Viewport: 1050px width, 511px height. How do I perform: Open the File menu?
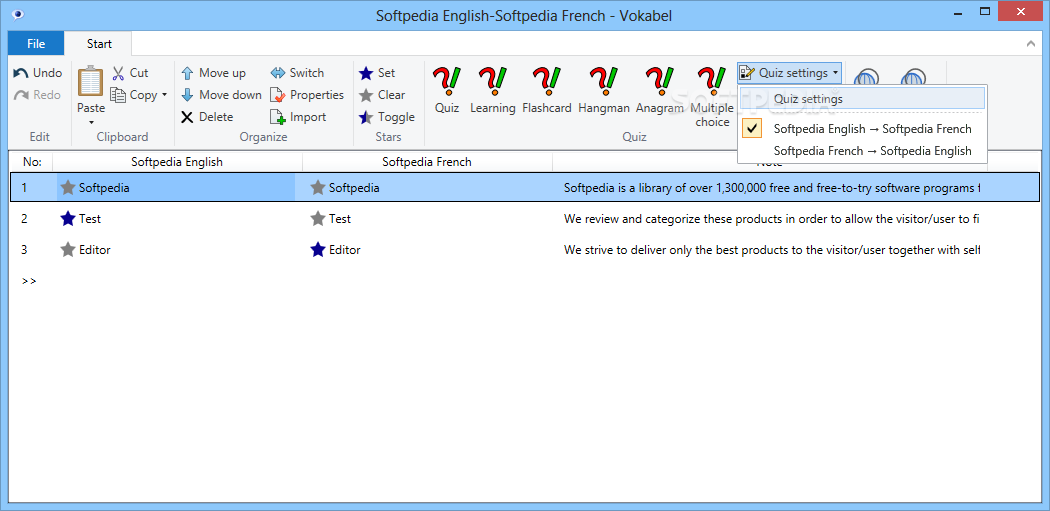point(36,44)
